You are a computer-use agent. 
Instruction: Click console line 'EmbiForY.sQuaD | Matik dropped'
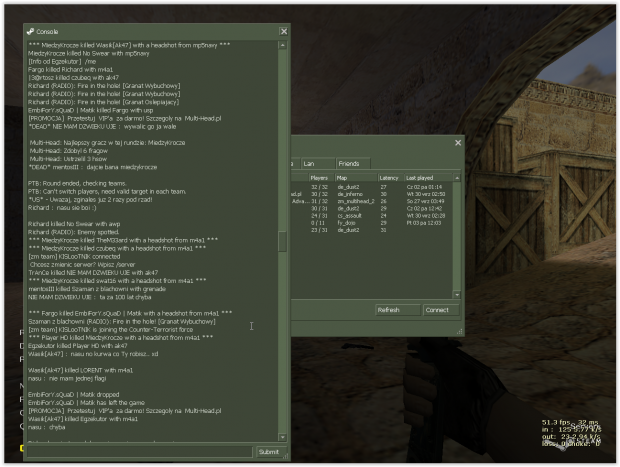pos(74,395)
